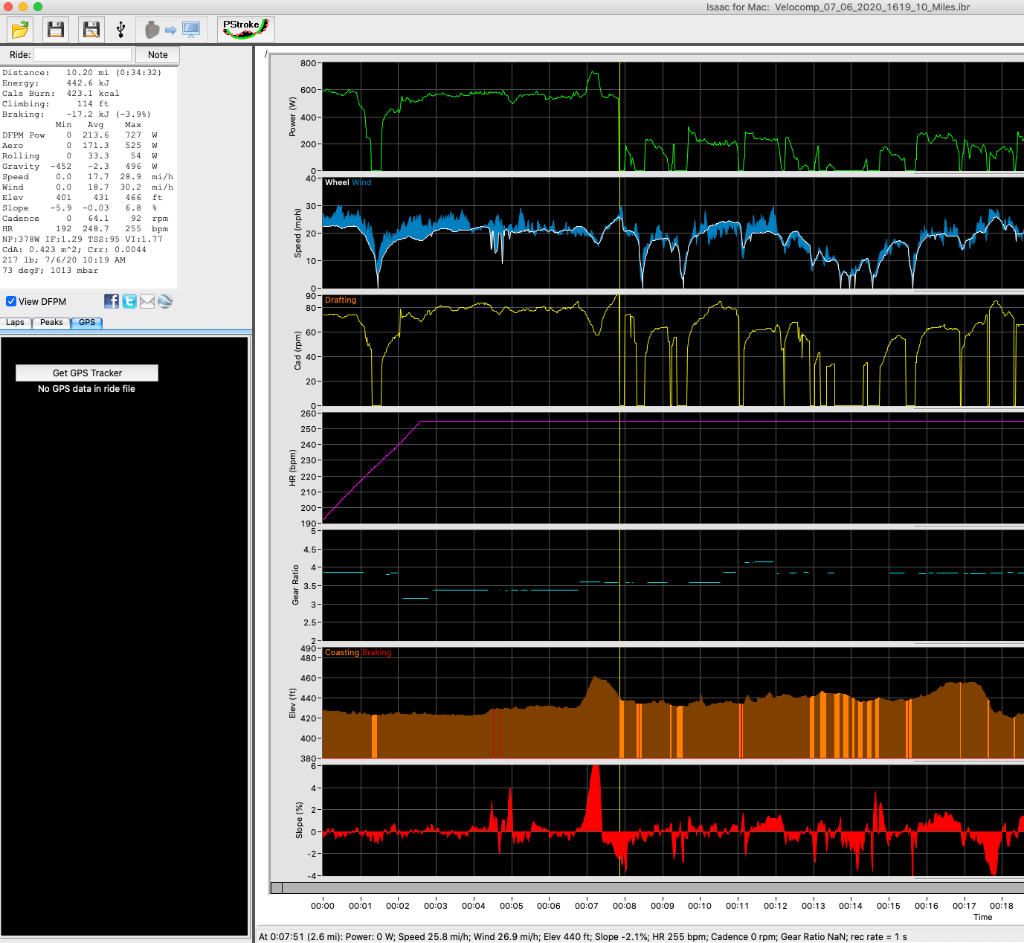This screenshot has height=943, width=1024.
Task: Click the USB connection icon
Action: tap(121, 29)
